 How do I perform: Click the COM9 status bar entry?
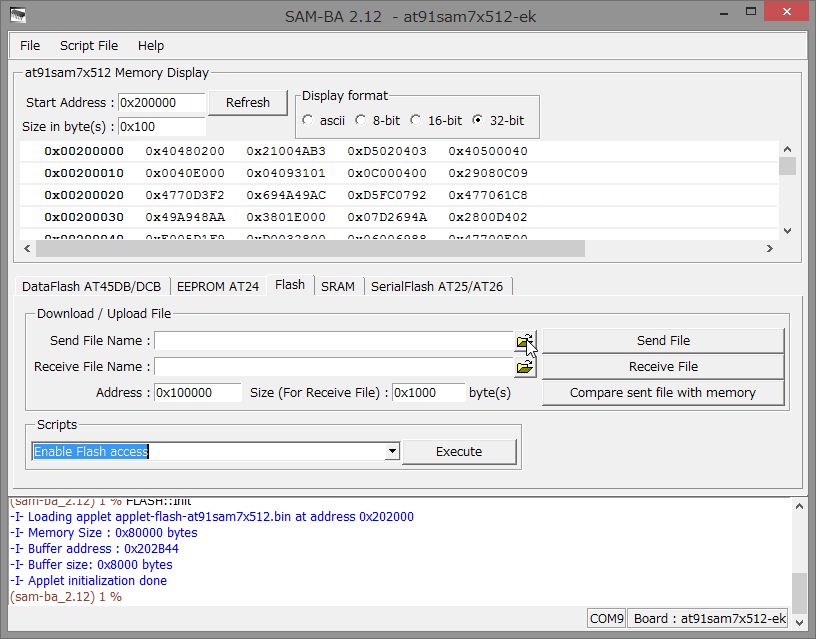(606, 619)
